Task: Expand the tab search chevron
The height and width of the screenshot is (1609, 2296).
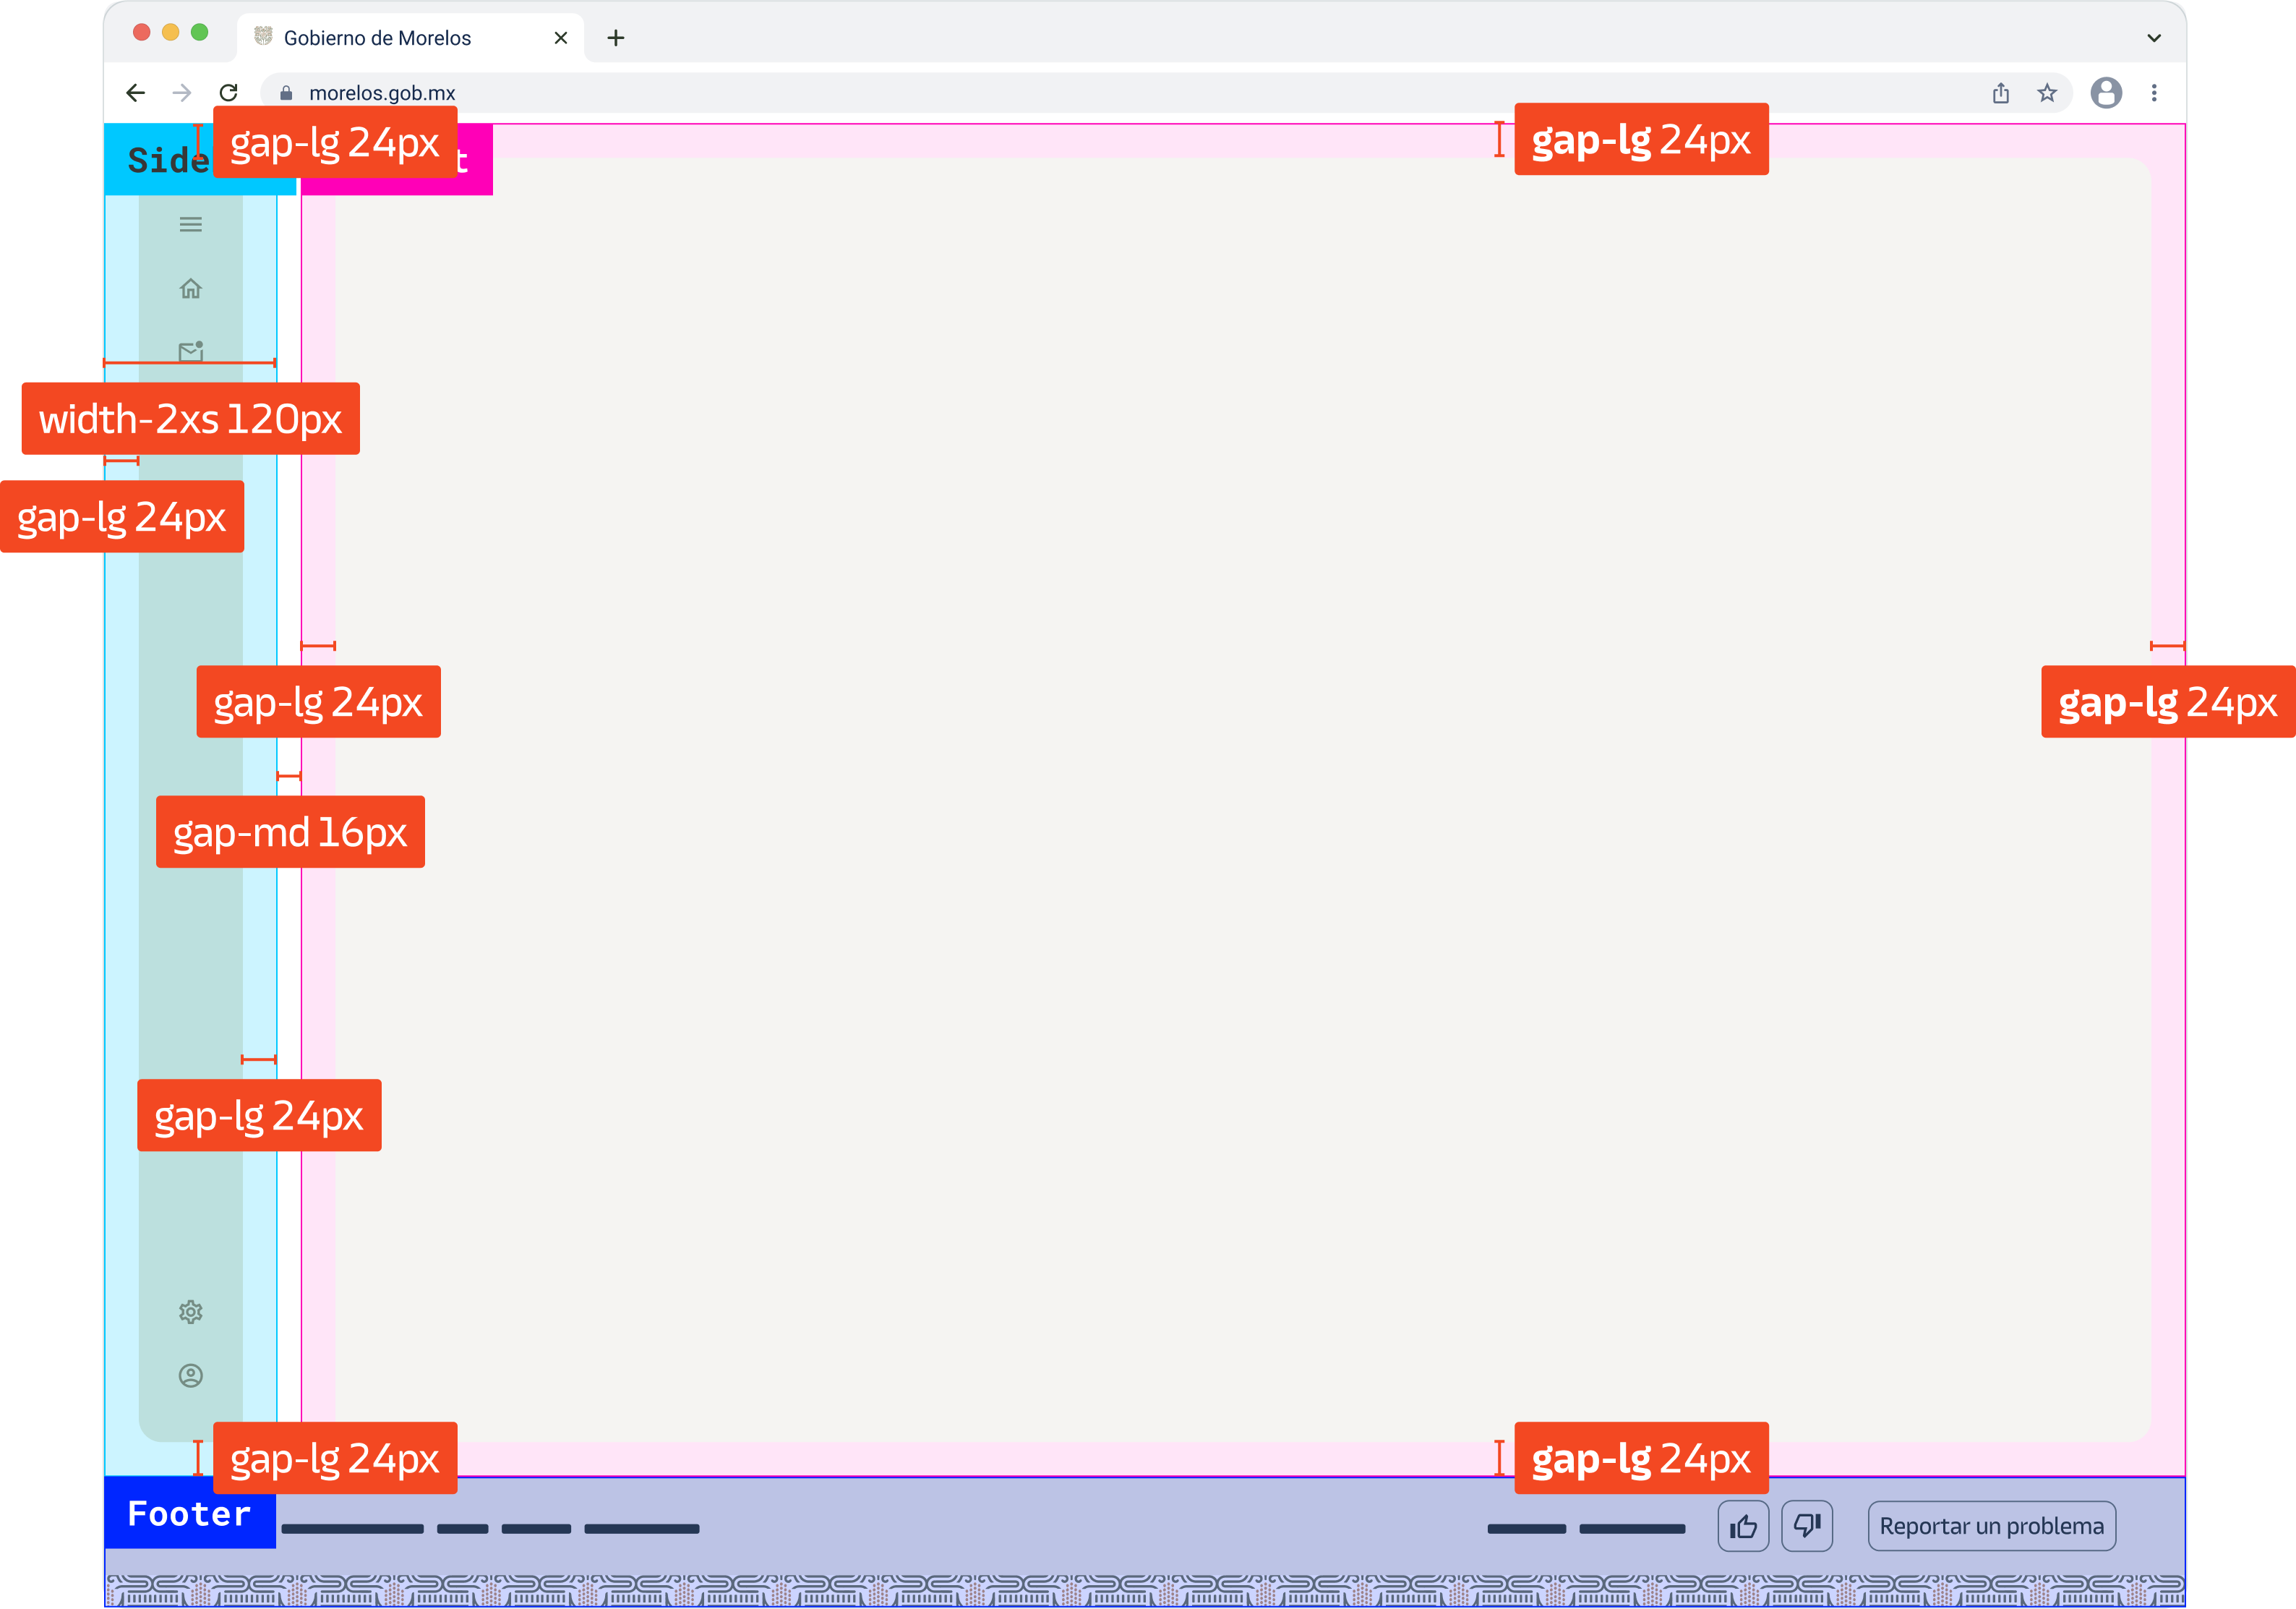Action: pyautogui.click(x=2154, y=38)
